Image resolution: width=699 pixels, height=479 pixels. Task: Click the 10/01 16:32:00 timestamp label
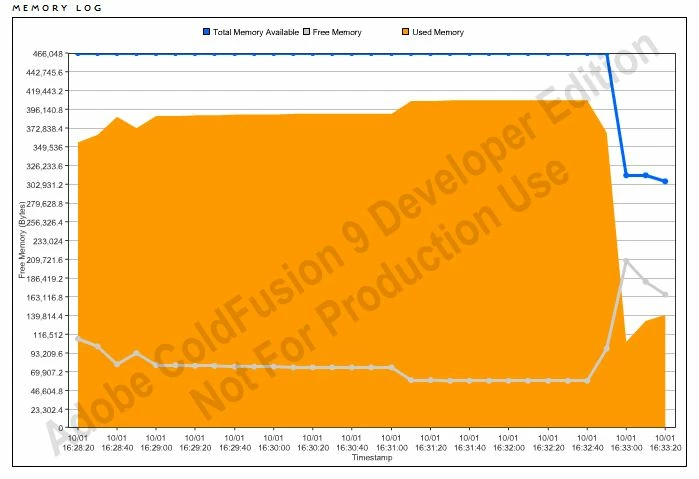click(509, 442)
